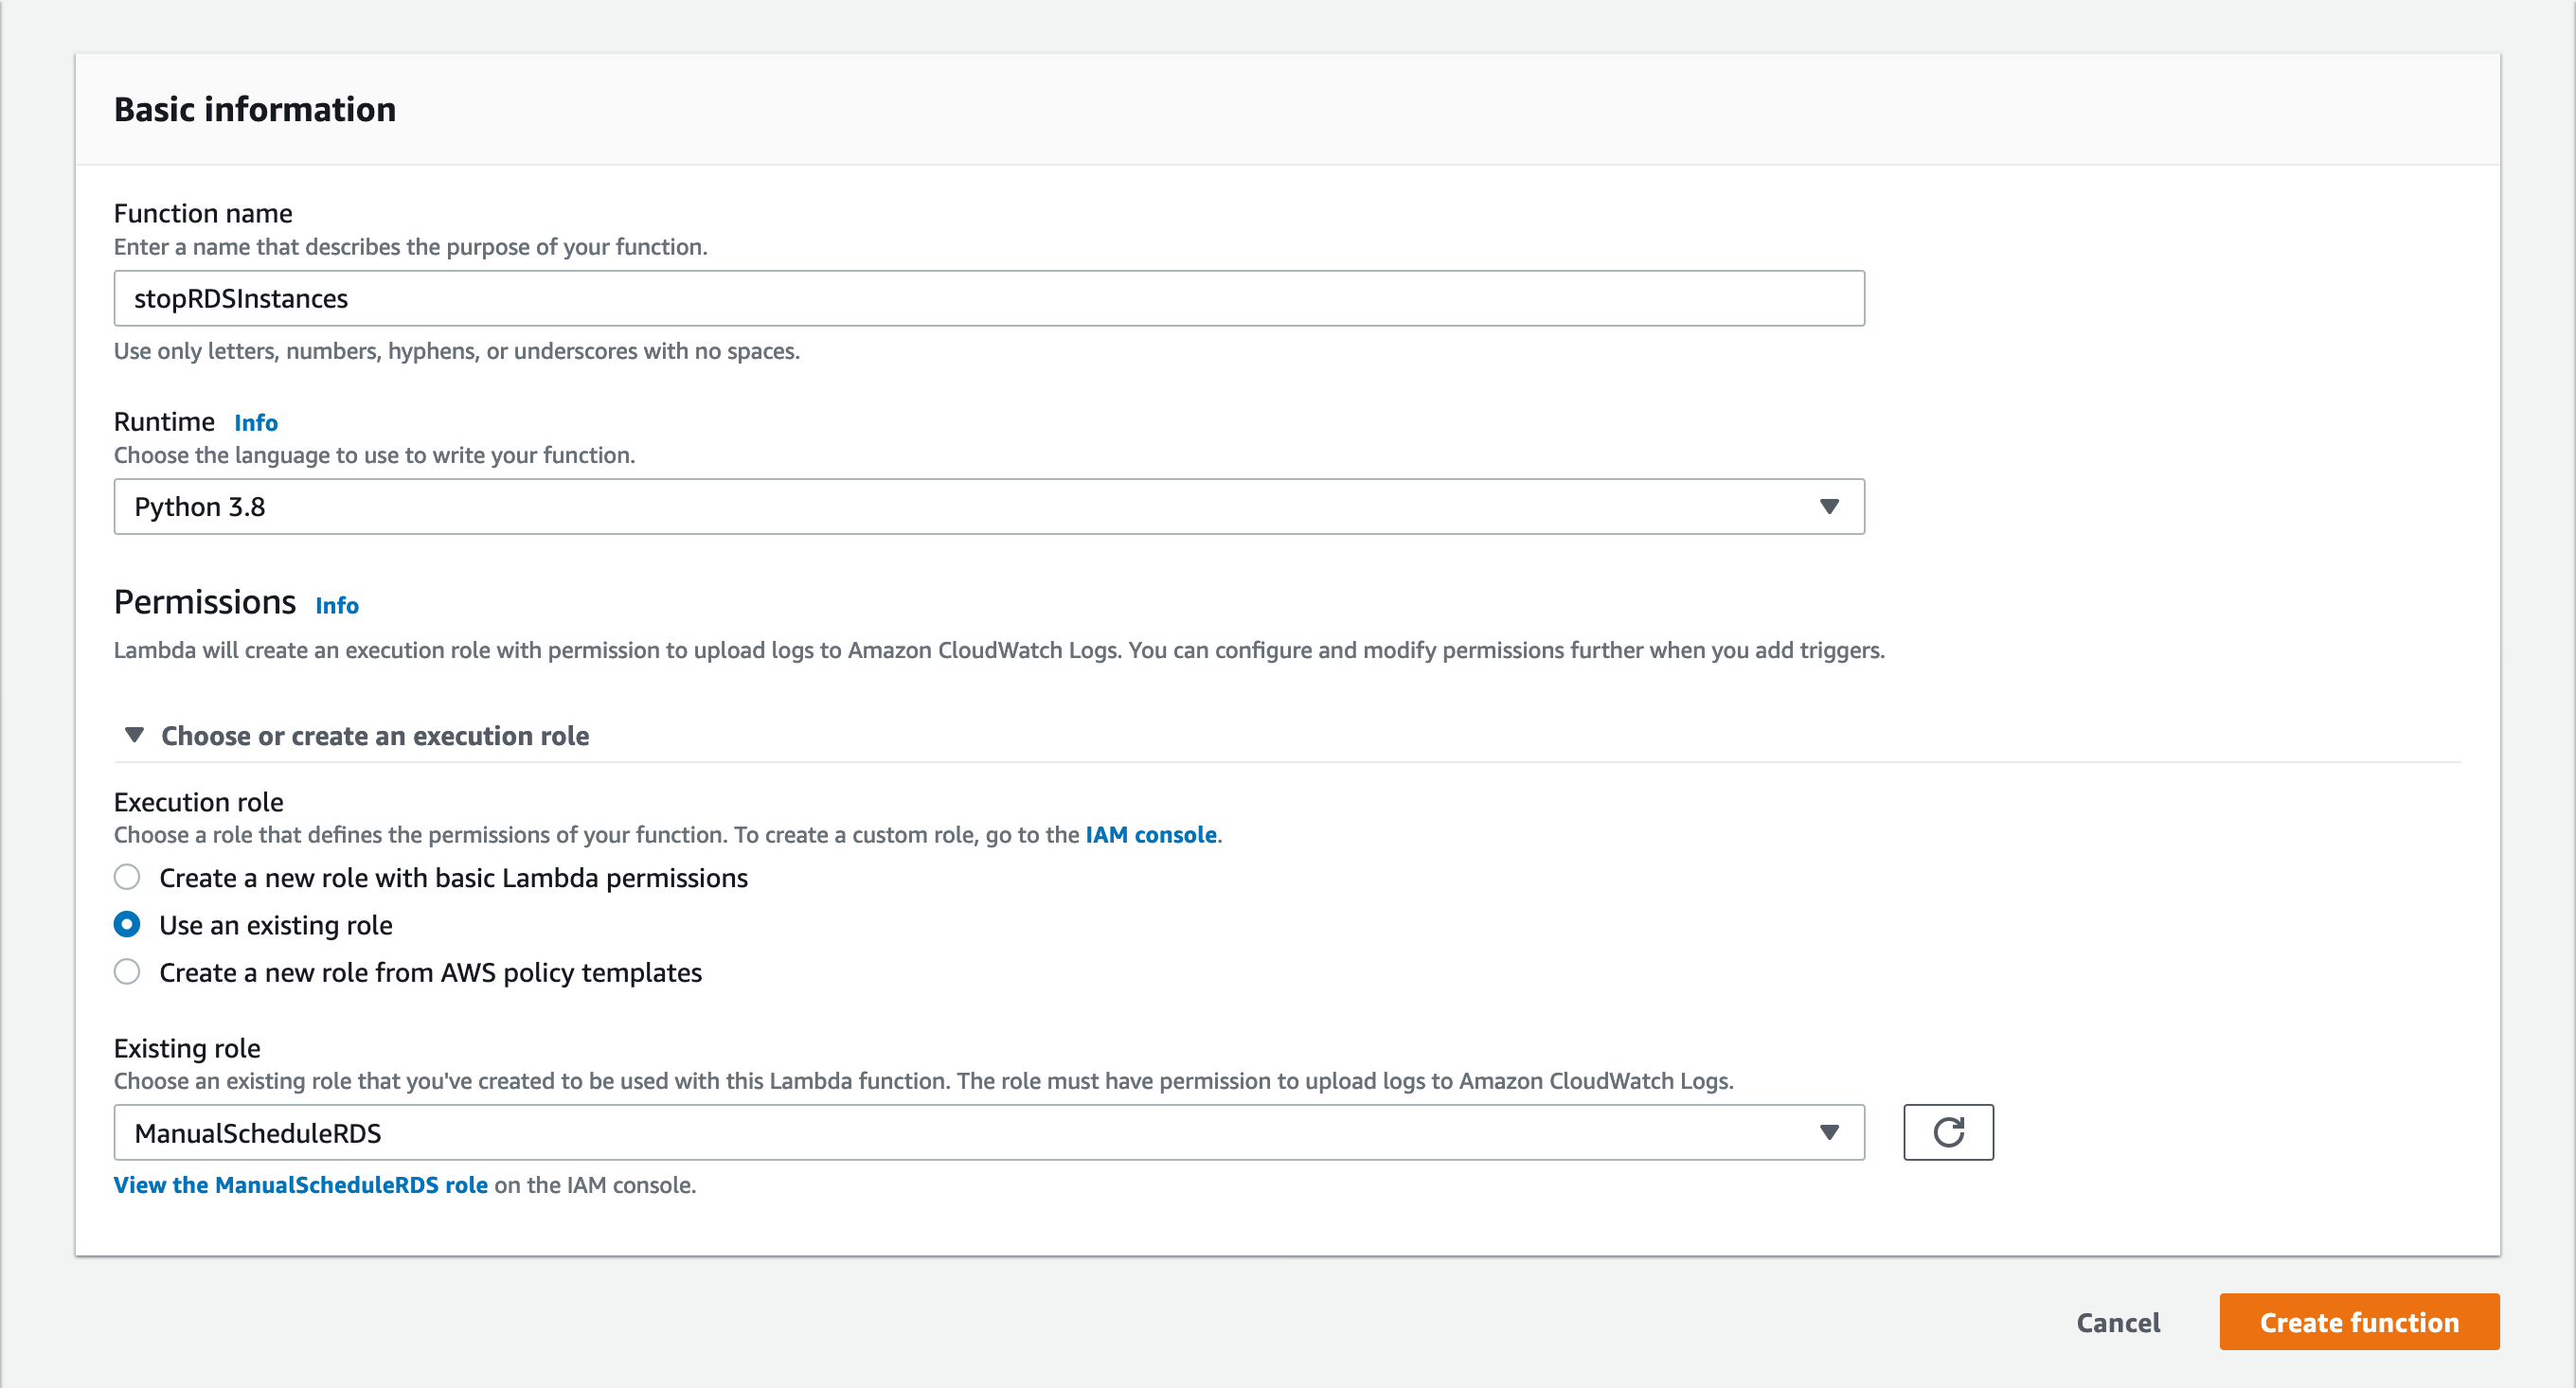Image resolution: width=2576 pixels, height=1388 pixels.
Task: Open the IAM console link
Action: point(1150,835)
